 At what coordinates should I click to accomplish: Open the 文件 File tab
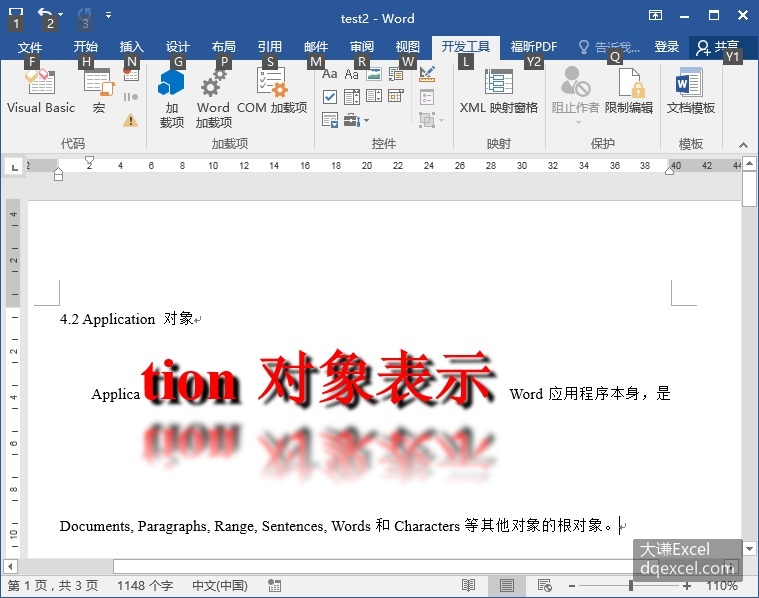[30, 47]
